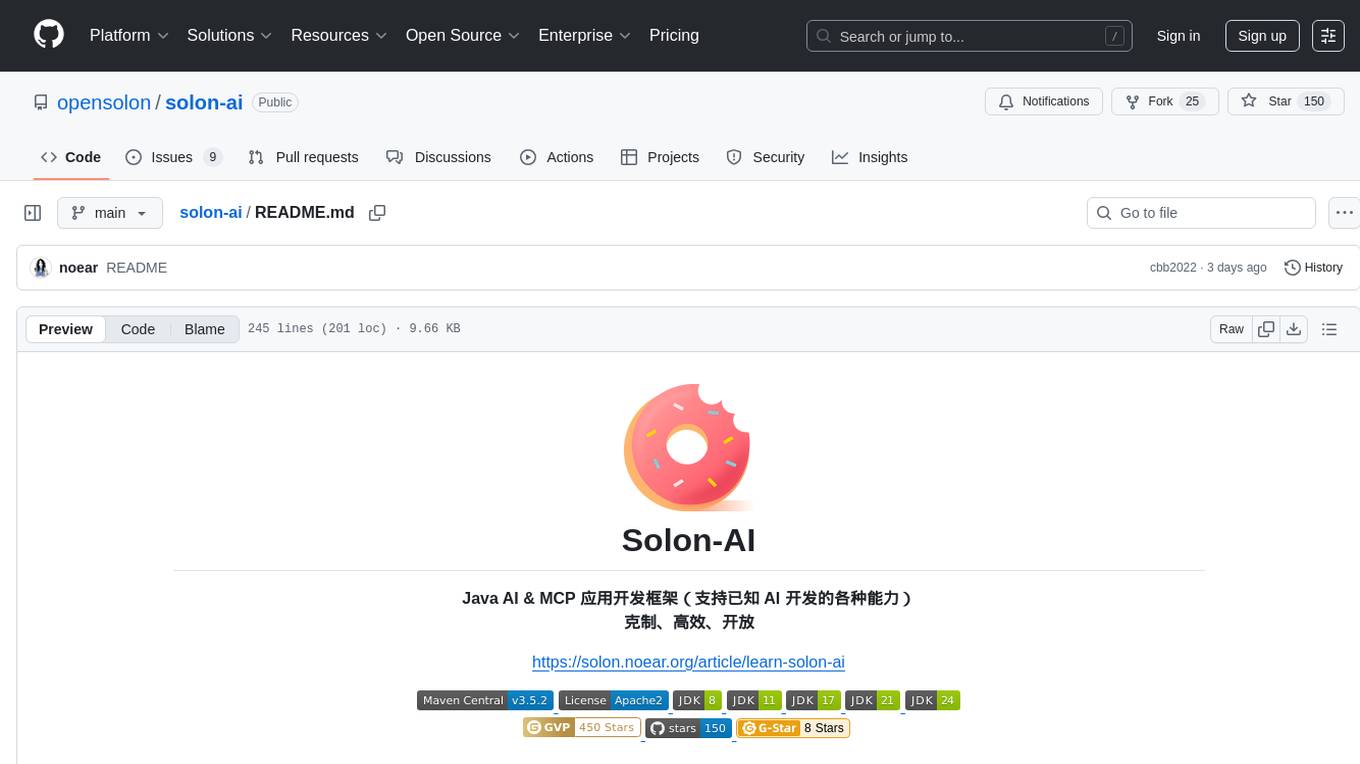
Task: Select the Blame view
Action: click(x=204, y=329)
